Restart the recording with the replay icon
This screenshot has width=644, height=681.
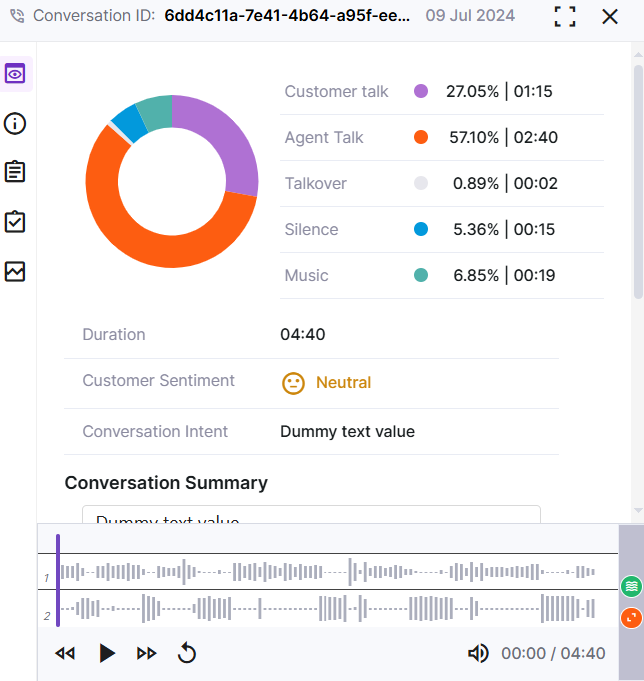tap(187, 653)
